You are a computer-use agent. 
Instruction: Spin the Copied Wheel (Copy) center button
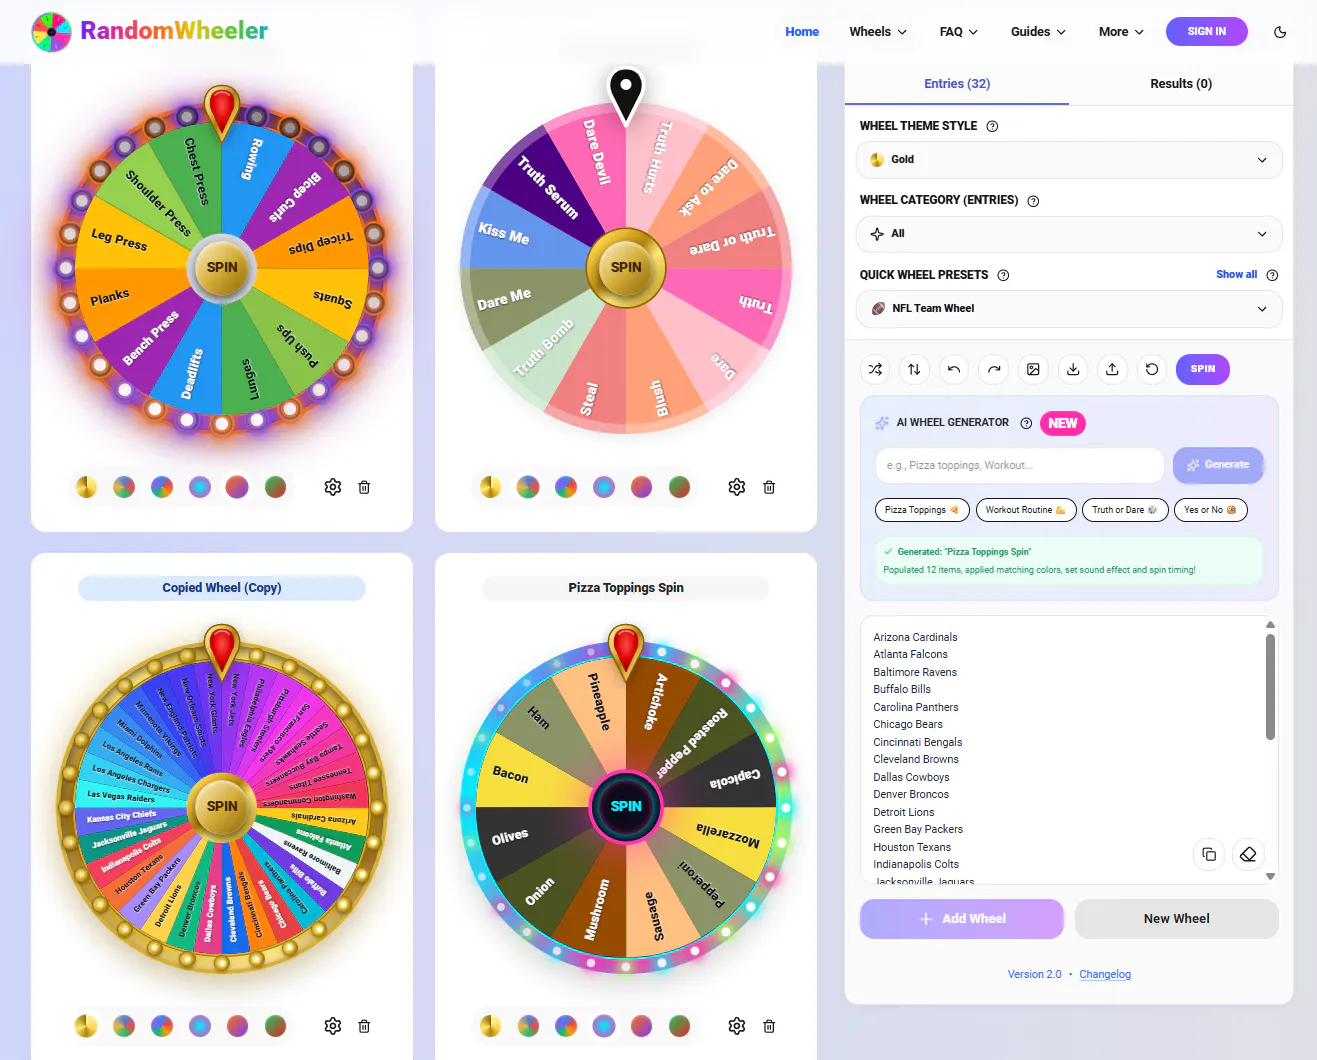point(222,806)
